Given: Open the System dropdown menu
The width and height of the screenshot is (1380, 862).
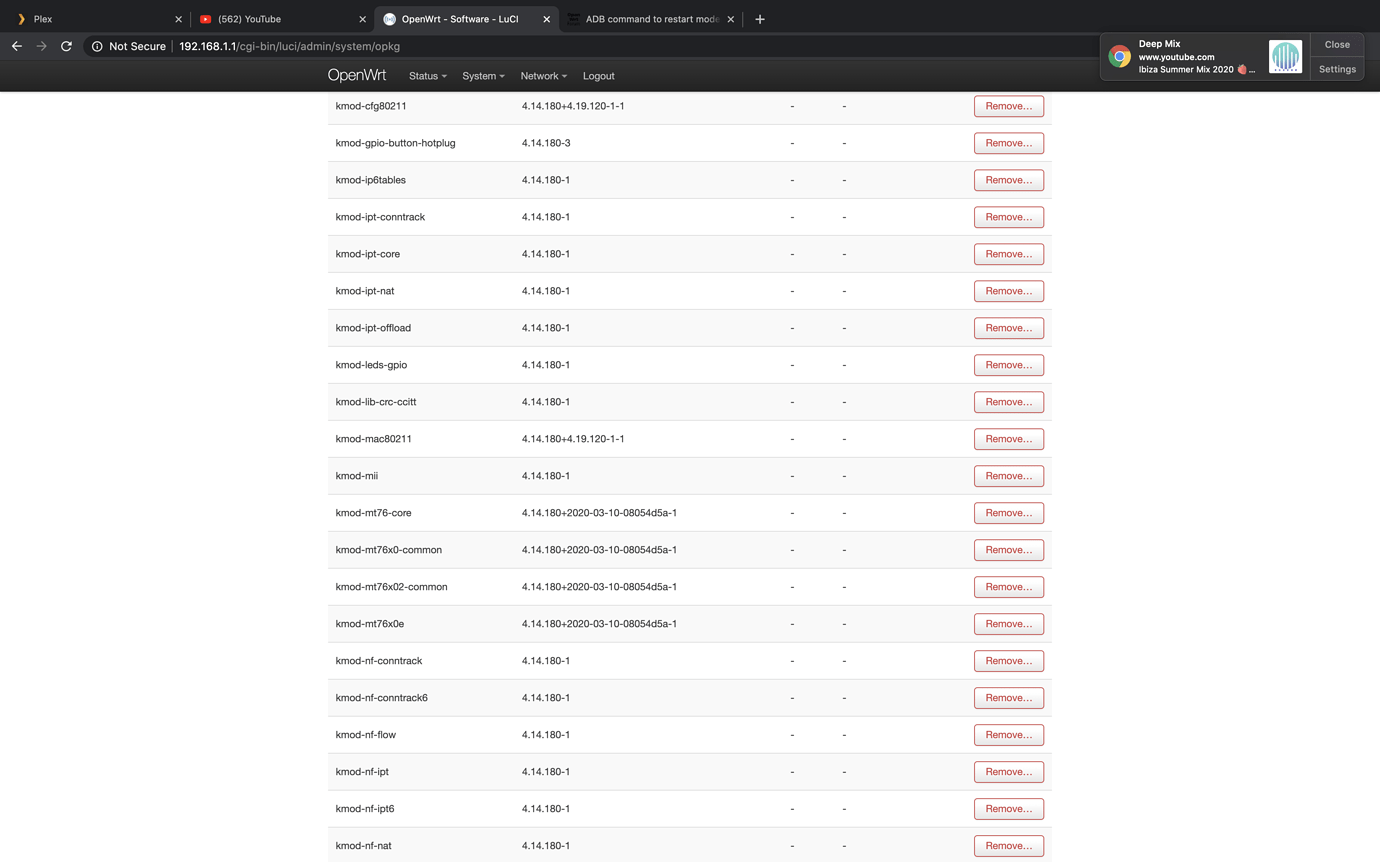Looking at the screenshot, I should 483,76.
